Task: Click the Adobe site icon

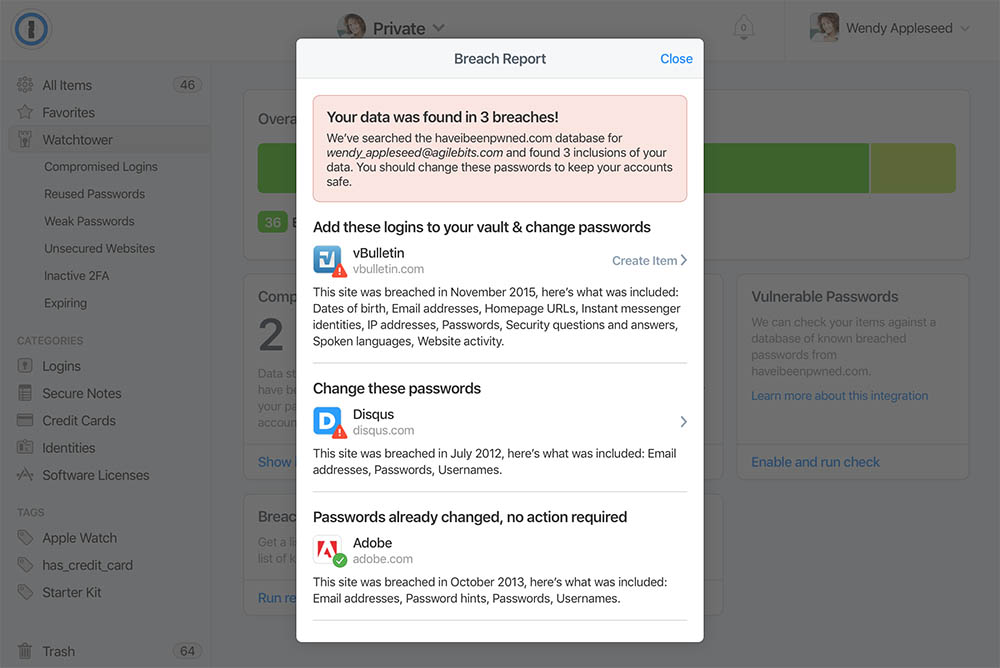Action: point(328,550)
